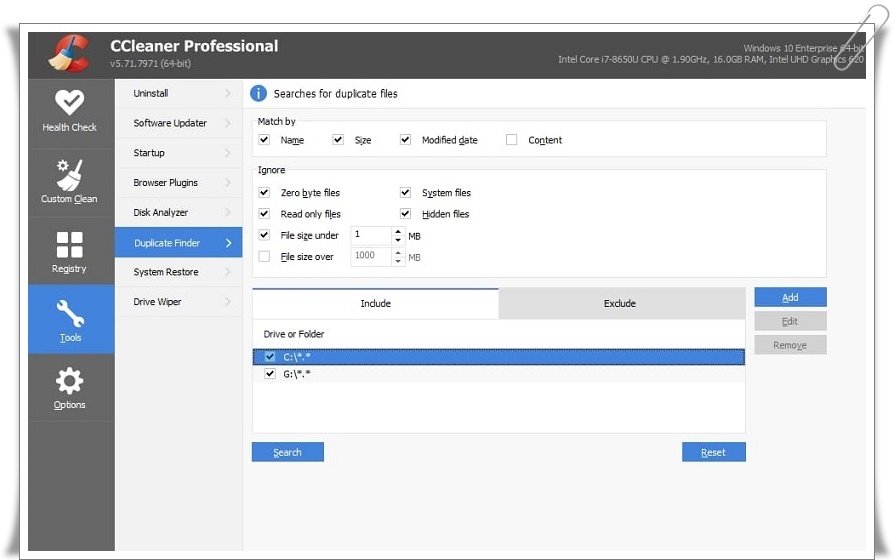Viewport: 894px width, 560px height.
Task: Open the Uninstall tool
Action: click(x=178, y=93)
